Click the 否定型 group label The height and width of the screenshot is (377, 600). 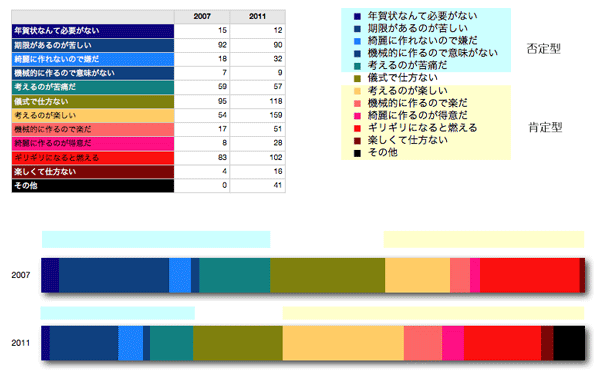pyautogui.click(x=543, y=49)
